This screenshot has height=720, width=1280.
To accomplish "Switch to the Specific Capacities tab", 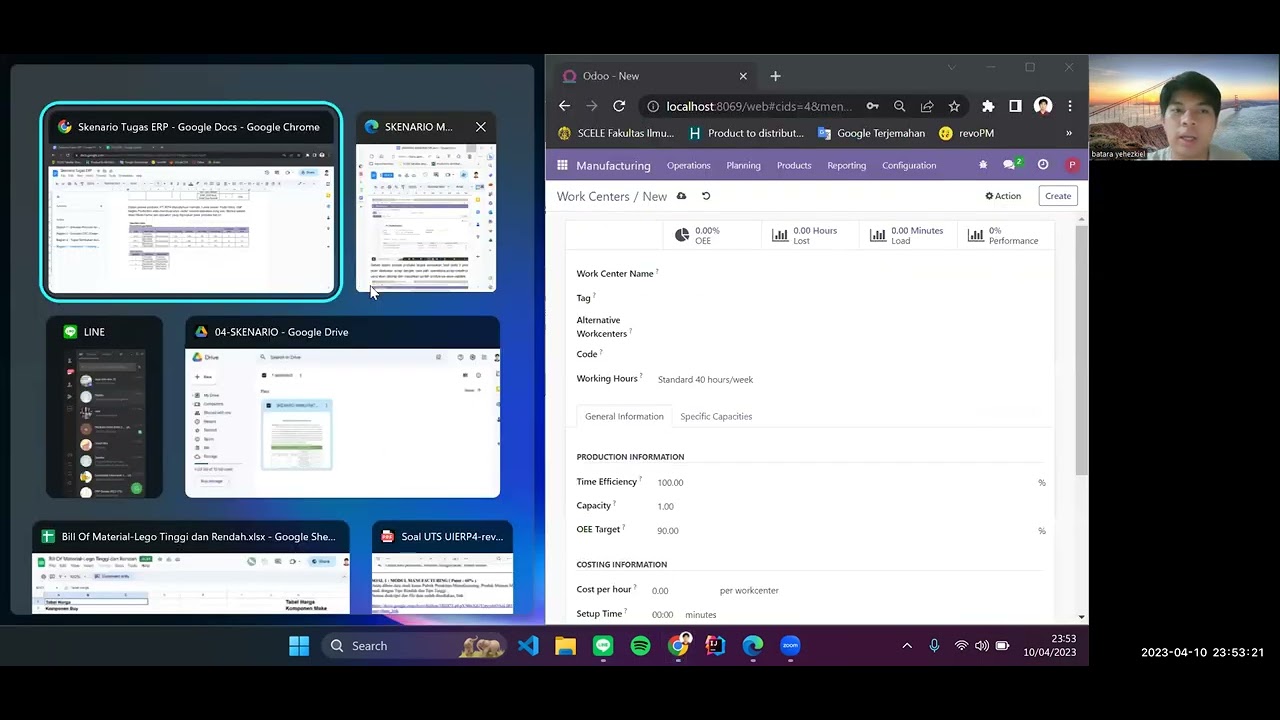I will click(x=716, y=416).
